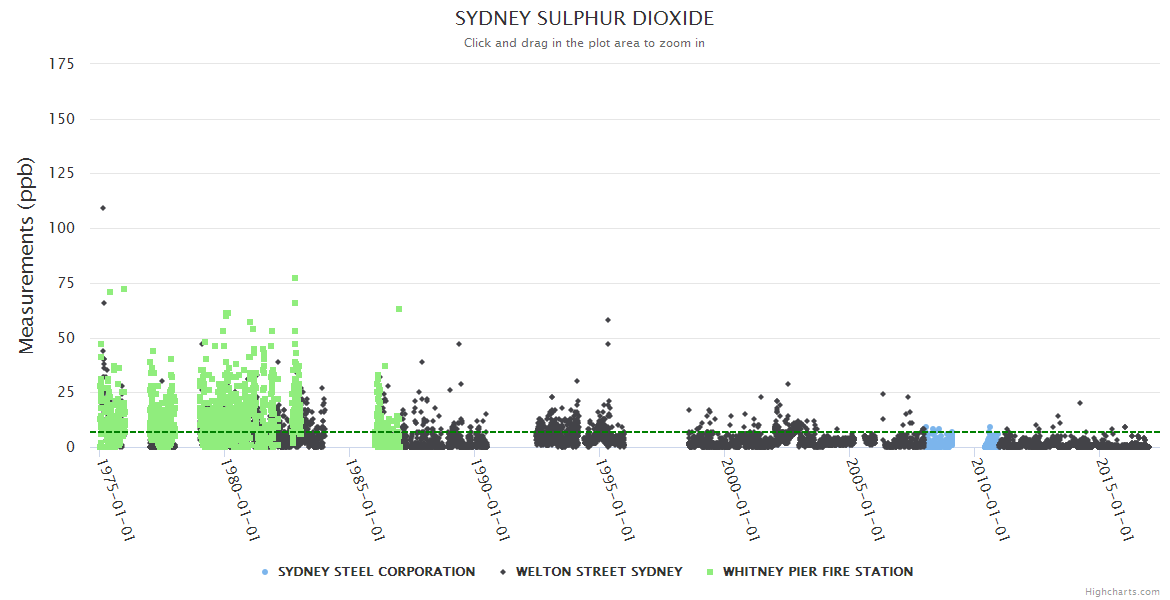Toggle the SYDNEY STEEL CORPORATION series label
Viewport: 1170px width, 600px height.
pyautogui.click(x=376, y=572)
